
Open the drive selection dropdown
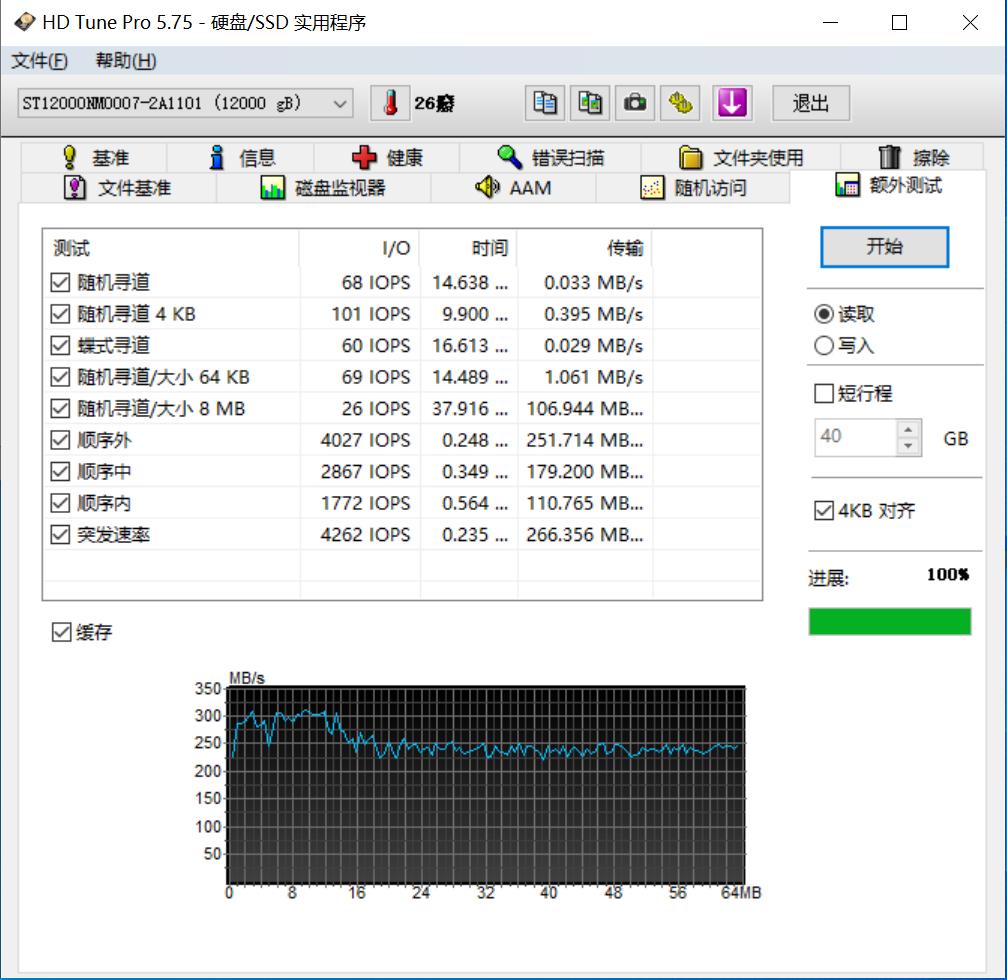click(x=342, y=102)
